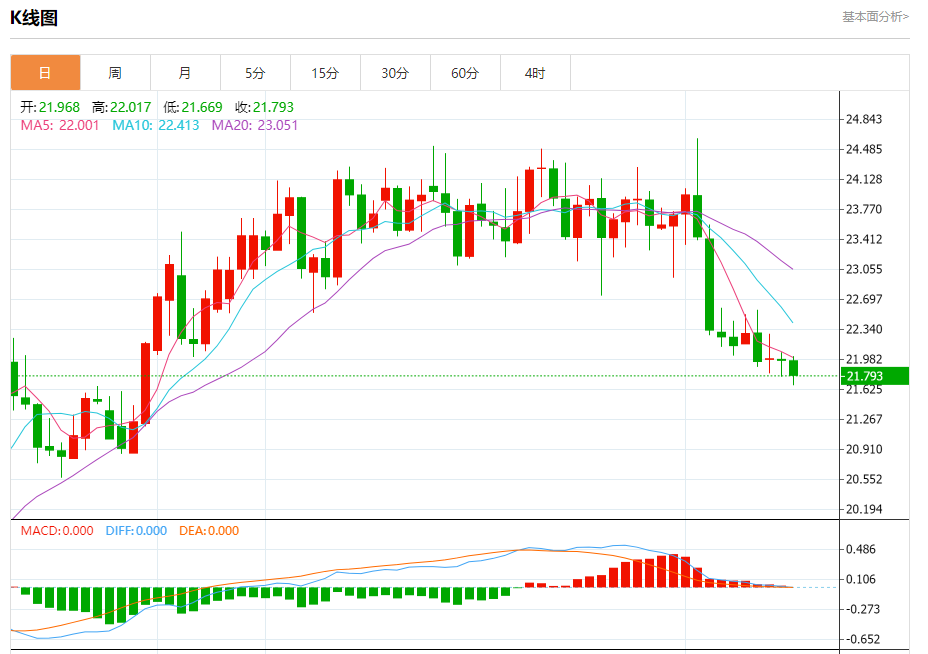This screenshot has height=654, width=928.
Task: Click the 23.055 price axis label
Action: click(863, 269)
